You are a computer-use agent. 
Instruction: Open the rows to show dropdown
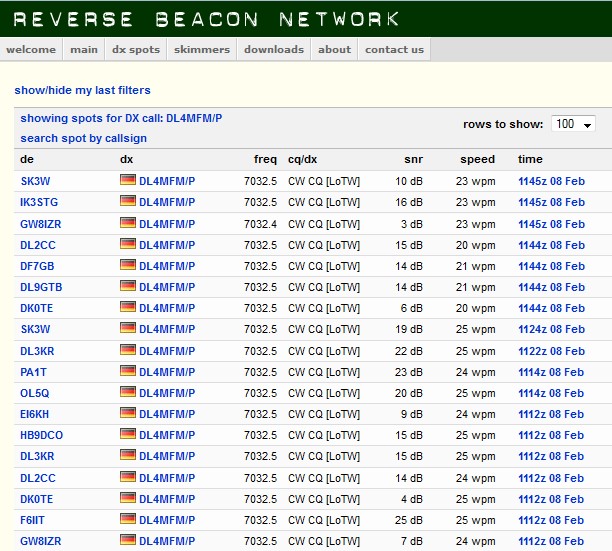click(573, 124)
